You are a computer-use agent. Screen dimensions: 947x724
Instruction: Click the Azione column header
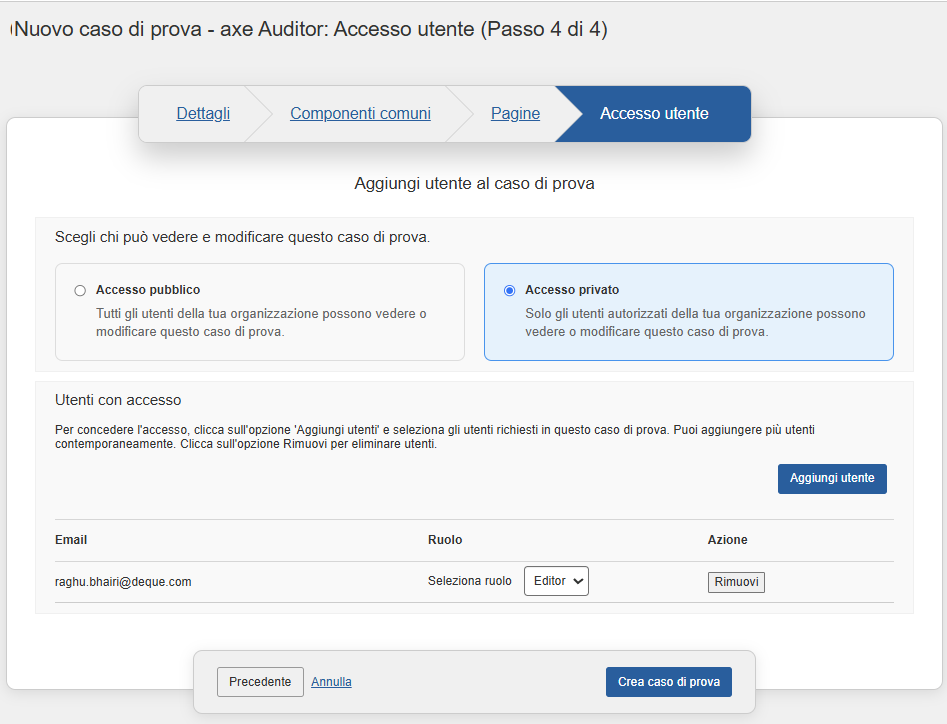tap(727, 540)
